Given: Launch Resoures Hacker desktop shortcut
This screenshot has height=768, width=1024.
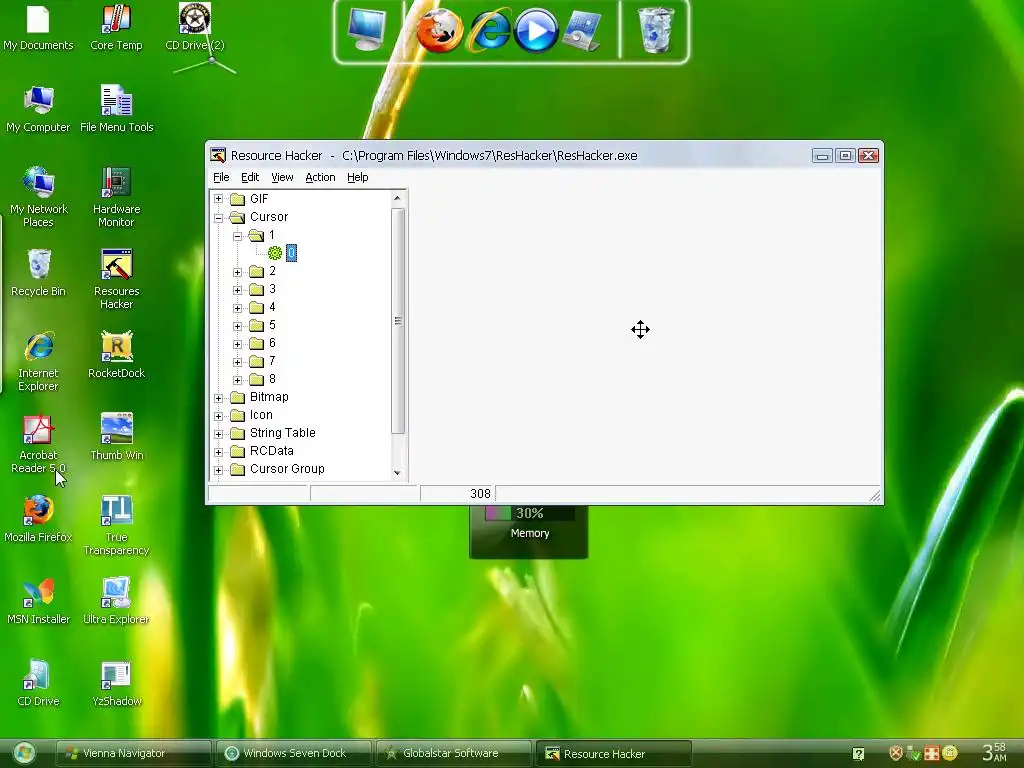Looking at the screenshot, I should pos(116,280).
